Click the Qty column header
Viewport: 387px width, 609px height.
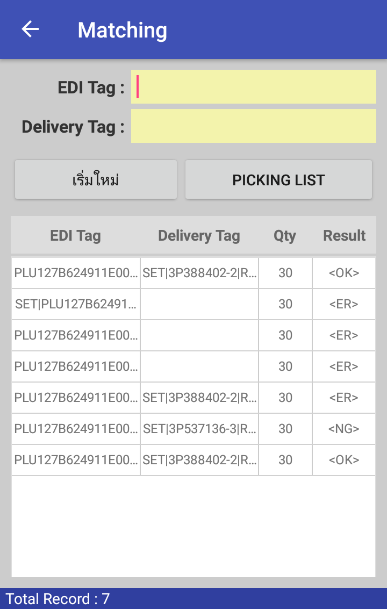pos(285,236)
